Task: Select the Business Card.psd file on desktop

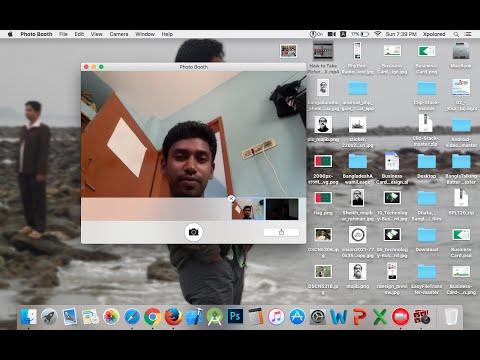Action: coord(461,235)
